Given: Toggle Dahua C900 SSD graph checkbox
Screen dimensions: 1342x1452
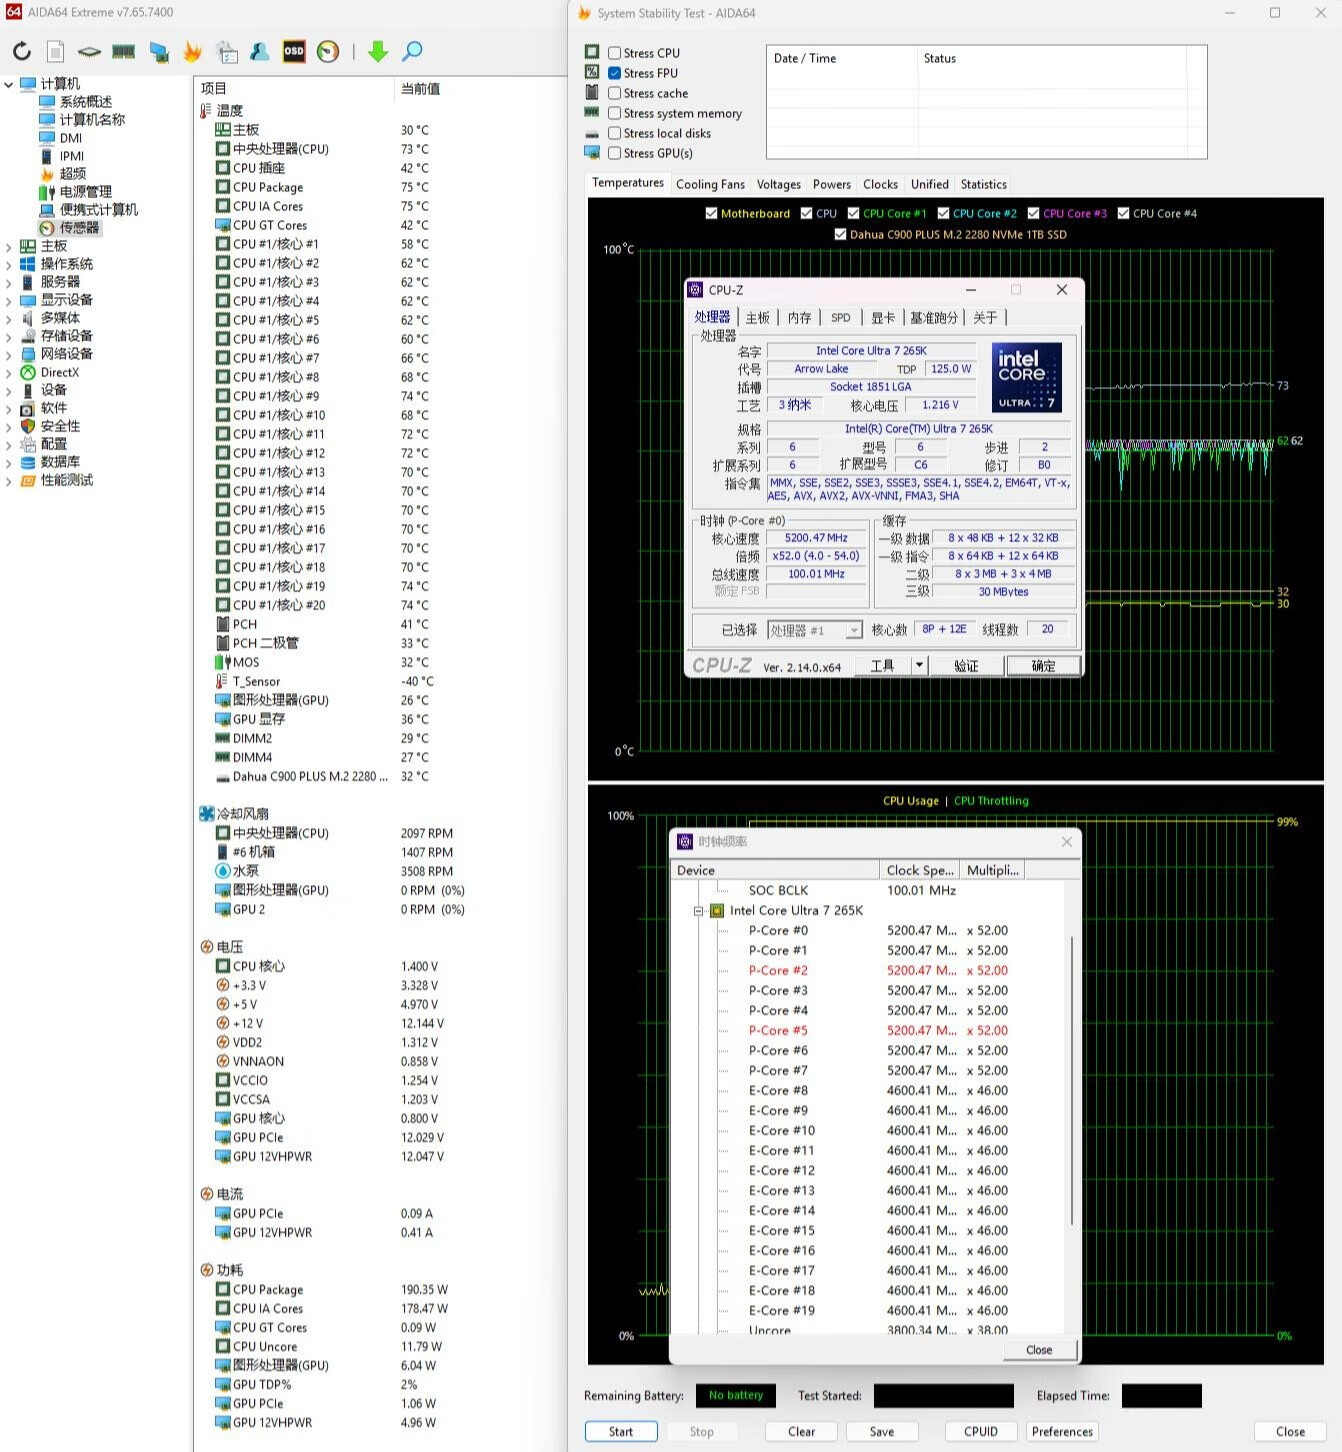Looking at the screenshot, I should pos(841,234).
